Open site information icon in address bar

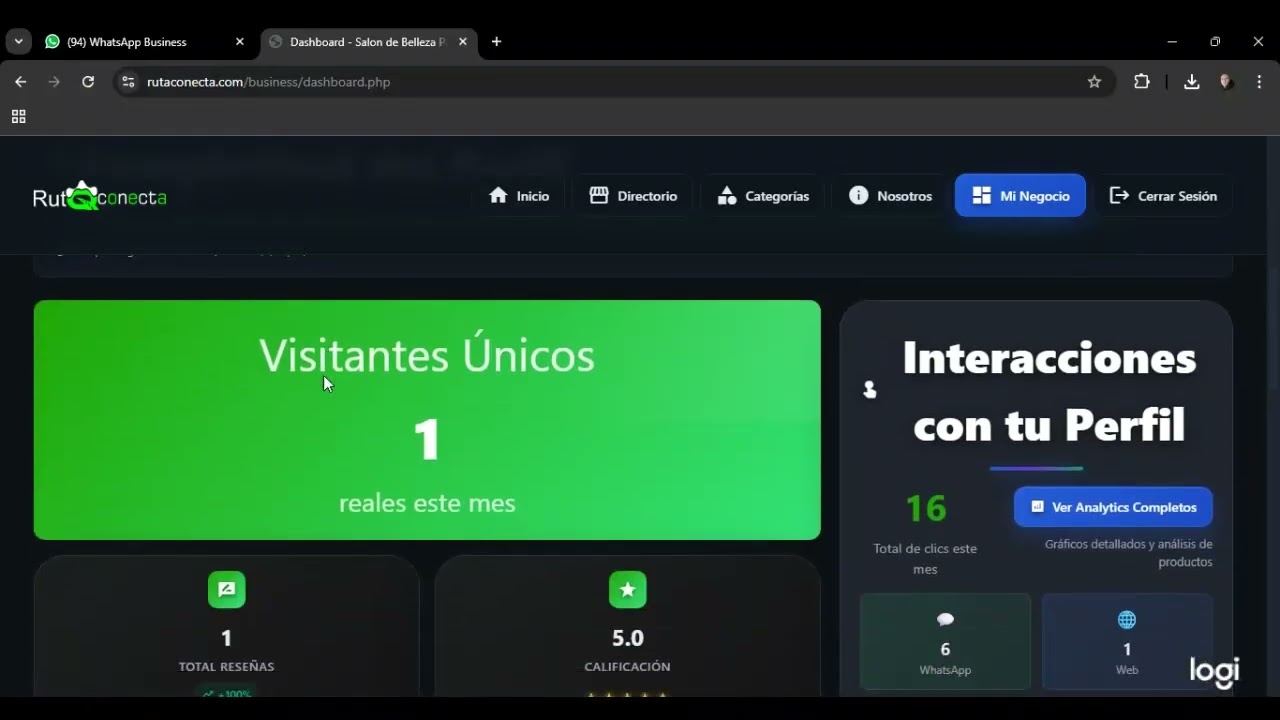point(128,82)
